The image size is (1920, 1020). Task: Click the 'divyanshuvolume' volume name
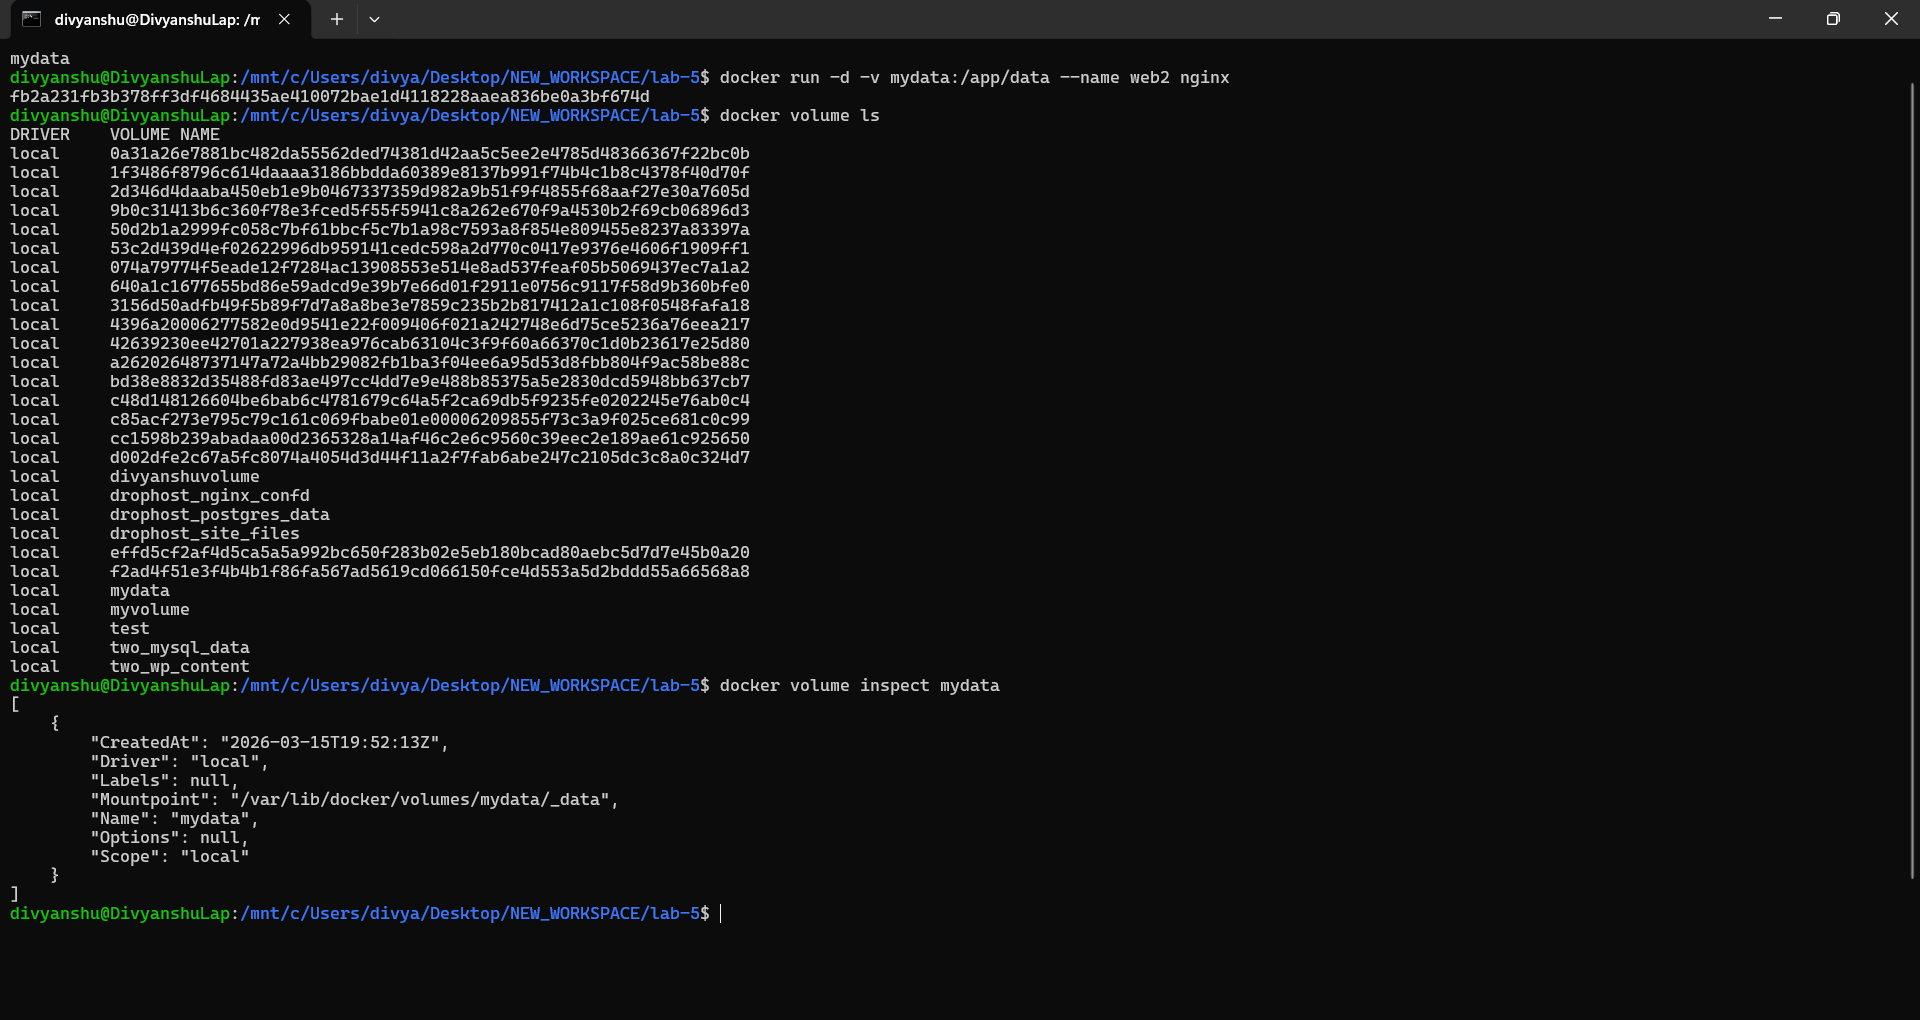click(x=184, y=477)
